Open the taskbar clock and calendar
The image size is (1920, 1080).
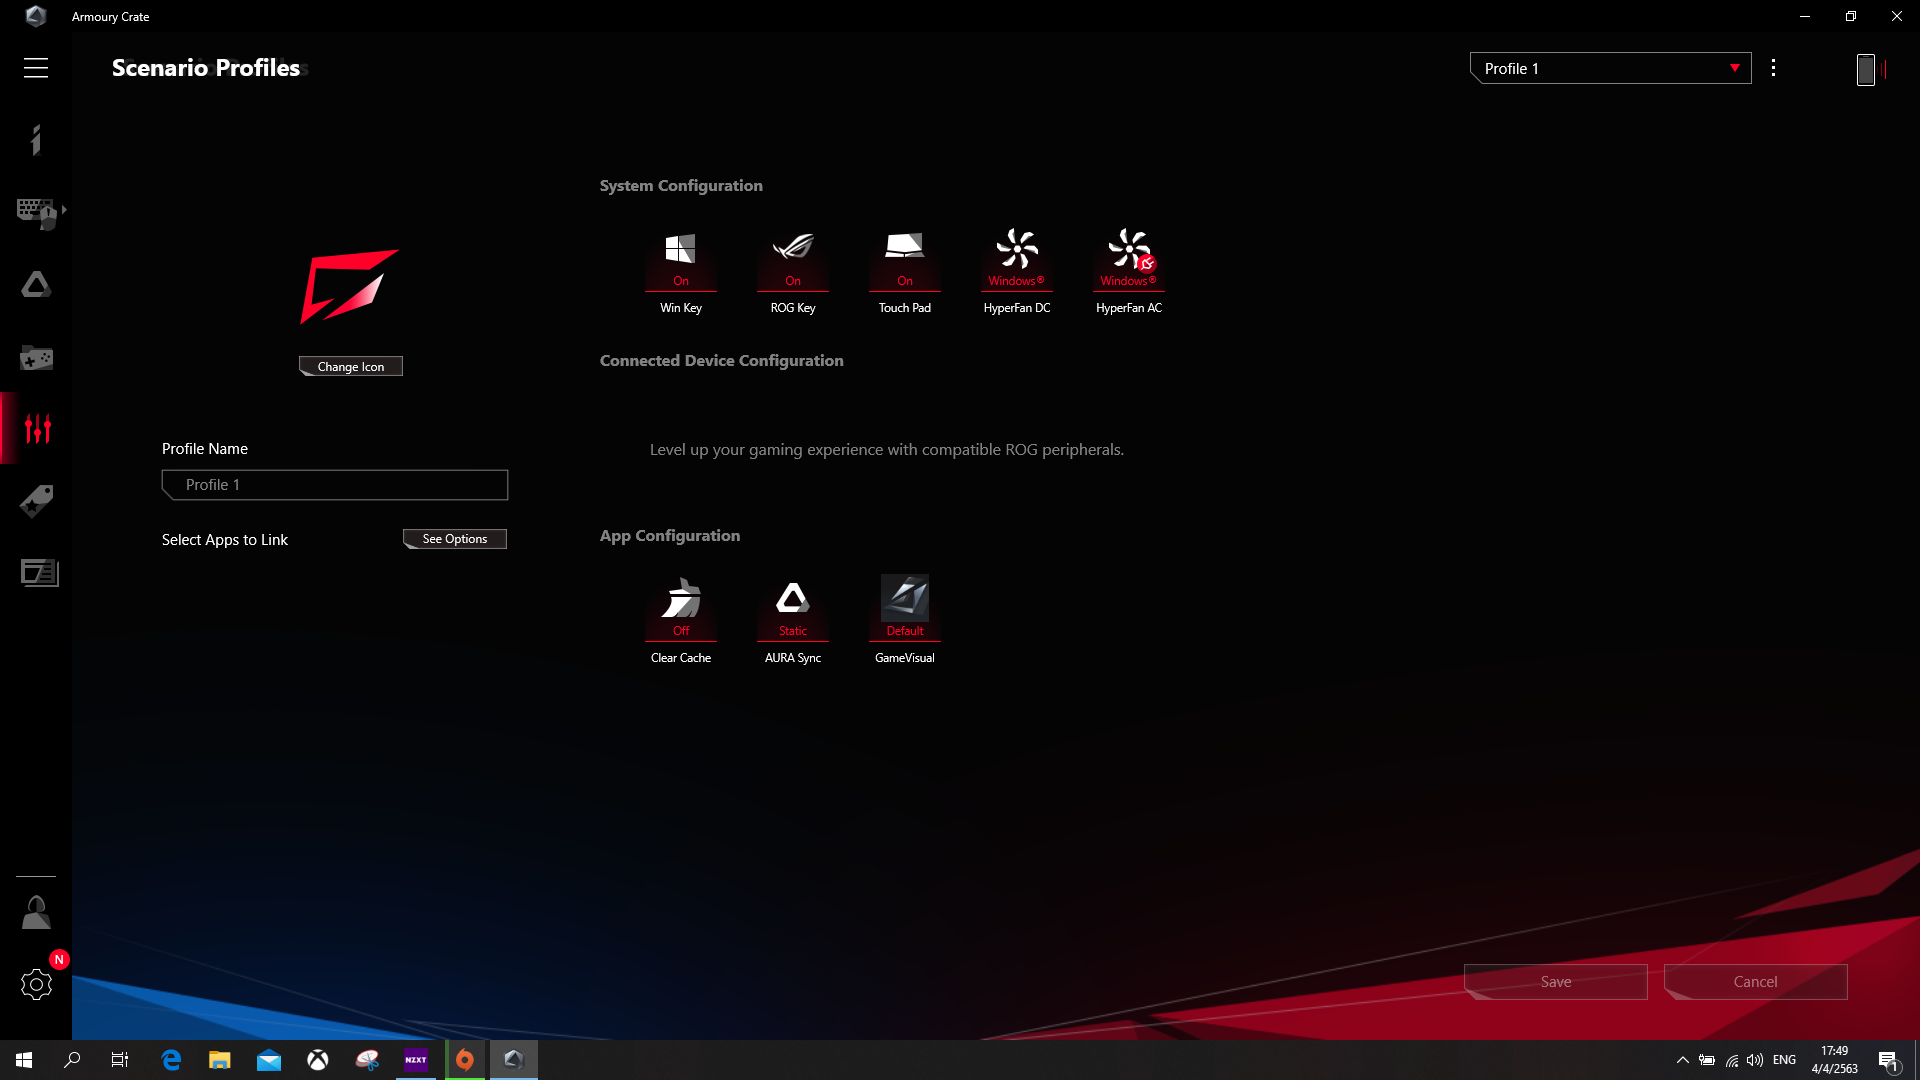(x=1835, y=1060)
